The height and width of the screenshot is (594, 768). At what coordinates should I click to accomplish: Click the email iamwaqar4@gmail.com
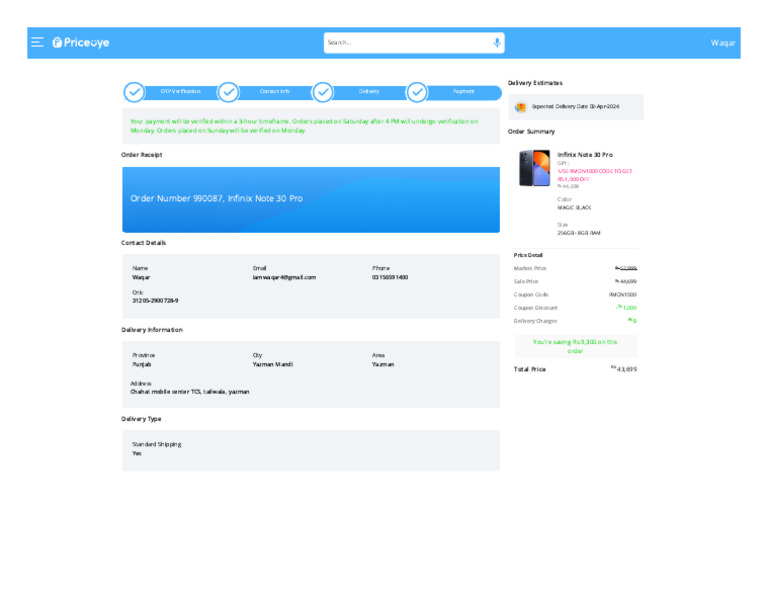284,278
